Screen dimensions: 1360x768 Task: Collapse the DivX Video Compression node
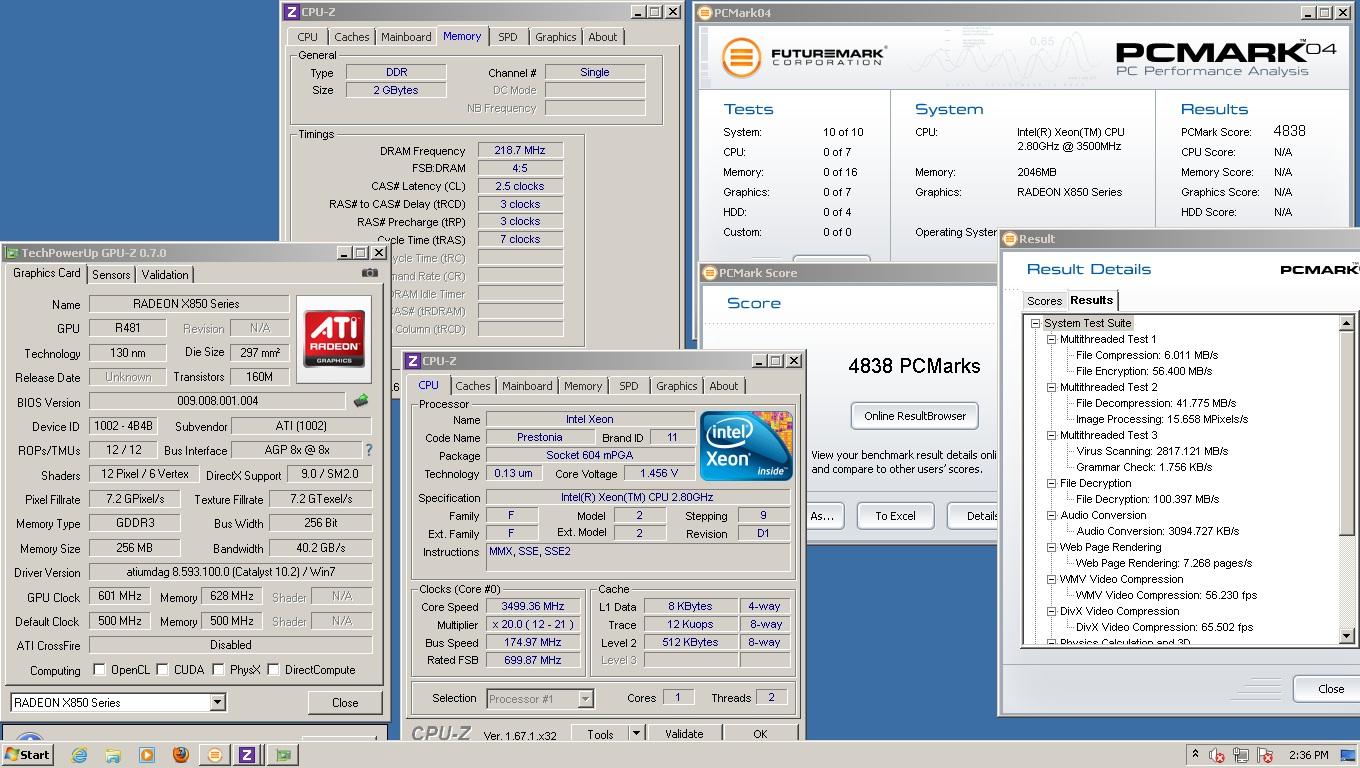click(x=1051, y=611)
